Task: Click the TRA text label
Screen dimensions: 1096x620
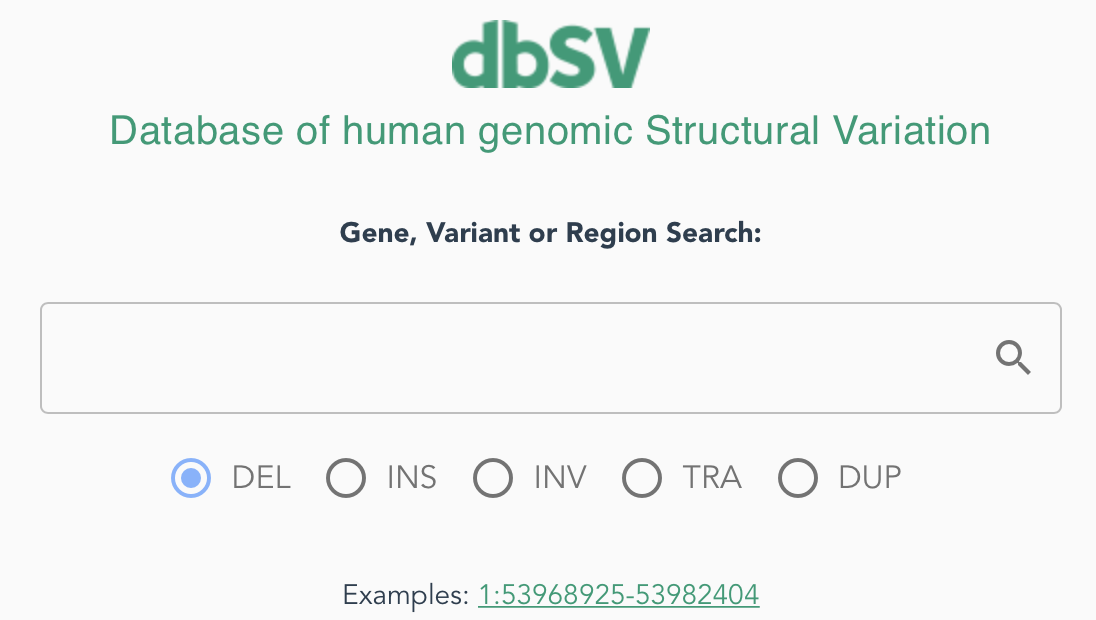Action: [x=712, y=478]
